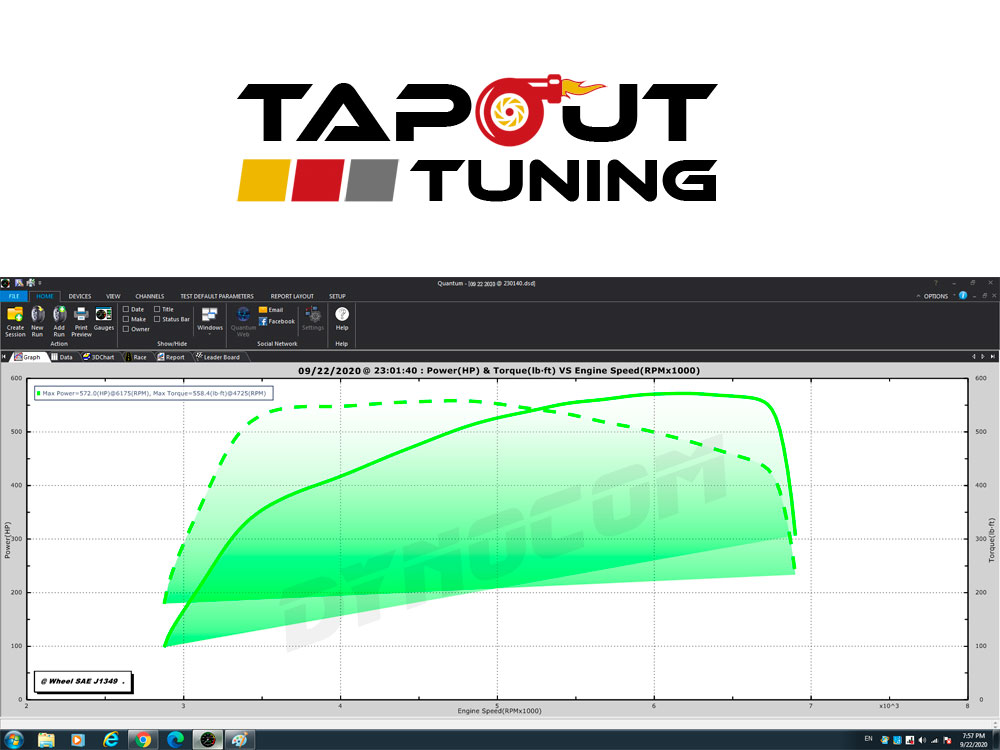
Task: Click the green legend color marker
Action: click(x=38, y=393)
